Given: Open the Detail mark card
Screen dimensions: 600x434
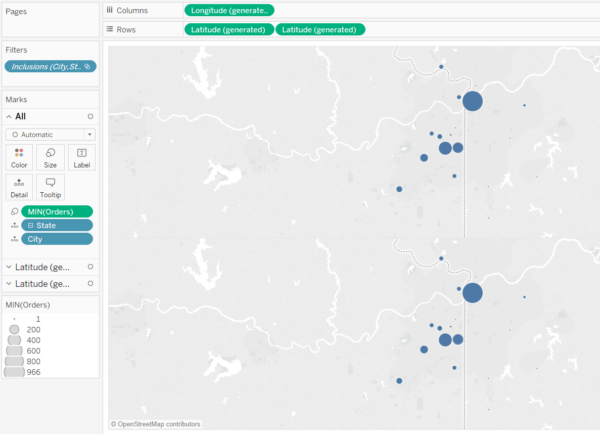Looking at the screenshot, I should [19, 187].
